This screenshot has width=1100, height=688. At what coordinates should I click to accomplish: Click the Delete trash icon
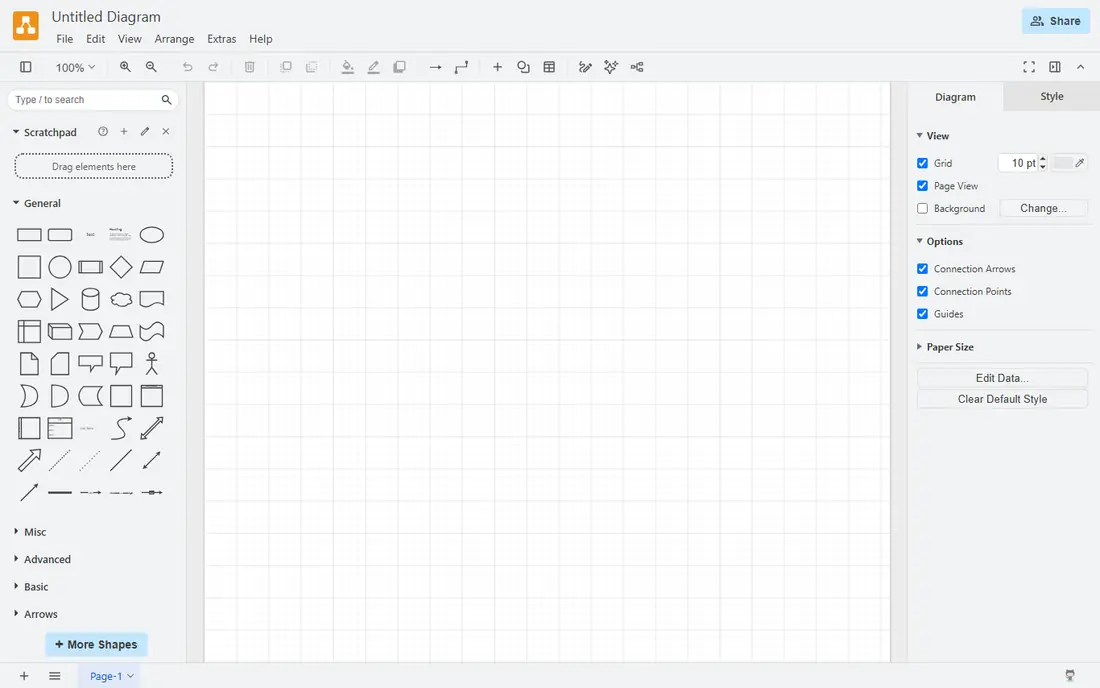pos(249,67)
